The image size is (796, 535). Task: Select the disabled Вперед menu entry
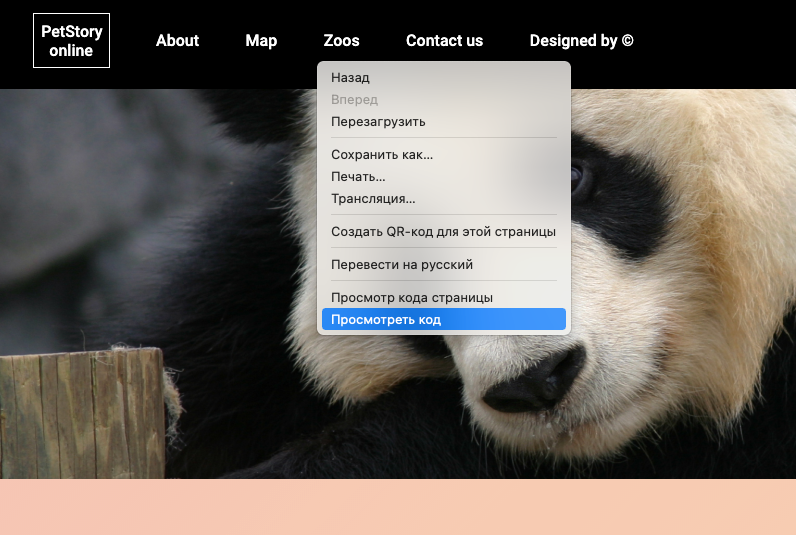pyautogui.click(x=444, y=99)
